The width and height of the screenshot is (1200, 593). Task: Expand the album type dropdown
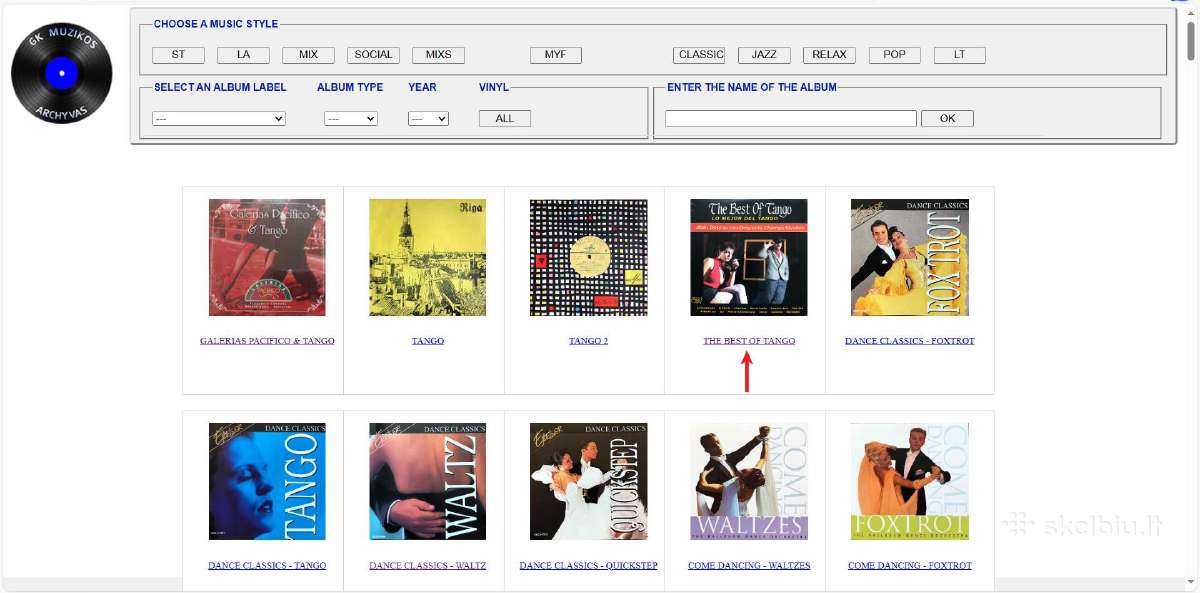351,118
